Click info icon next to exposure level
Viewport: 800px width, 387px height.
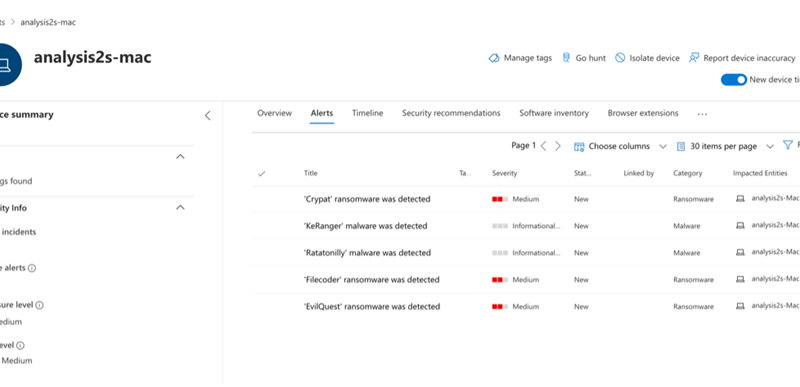click(x=39, y=305)
